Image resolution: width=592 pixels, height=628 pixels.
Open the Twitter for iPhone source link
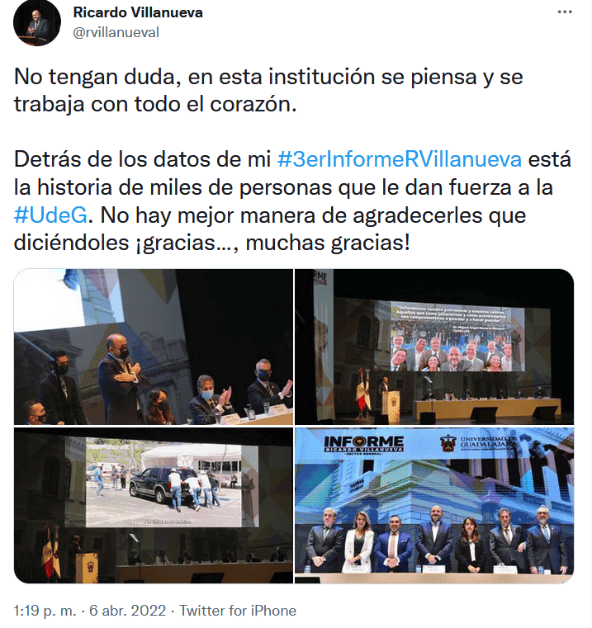pyautogui.click(x=238, y=611)
